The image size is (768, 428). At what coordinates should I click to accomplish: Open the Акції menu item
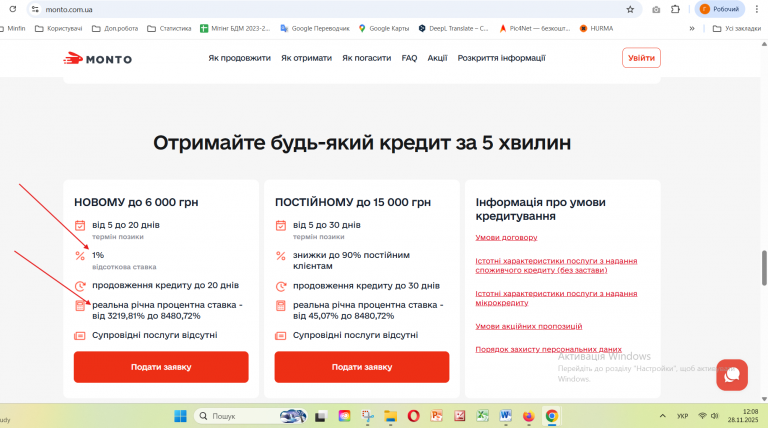click(x=437, y=58)
